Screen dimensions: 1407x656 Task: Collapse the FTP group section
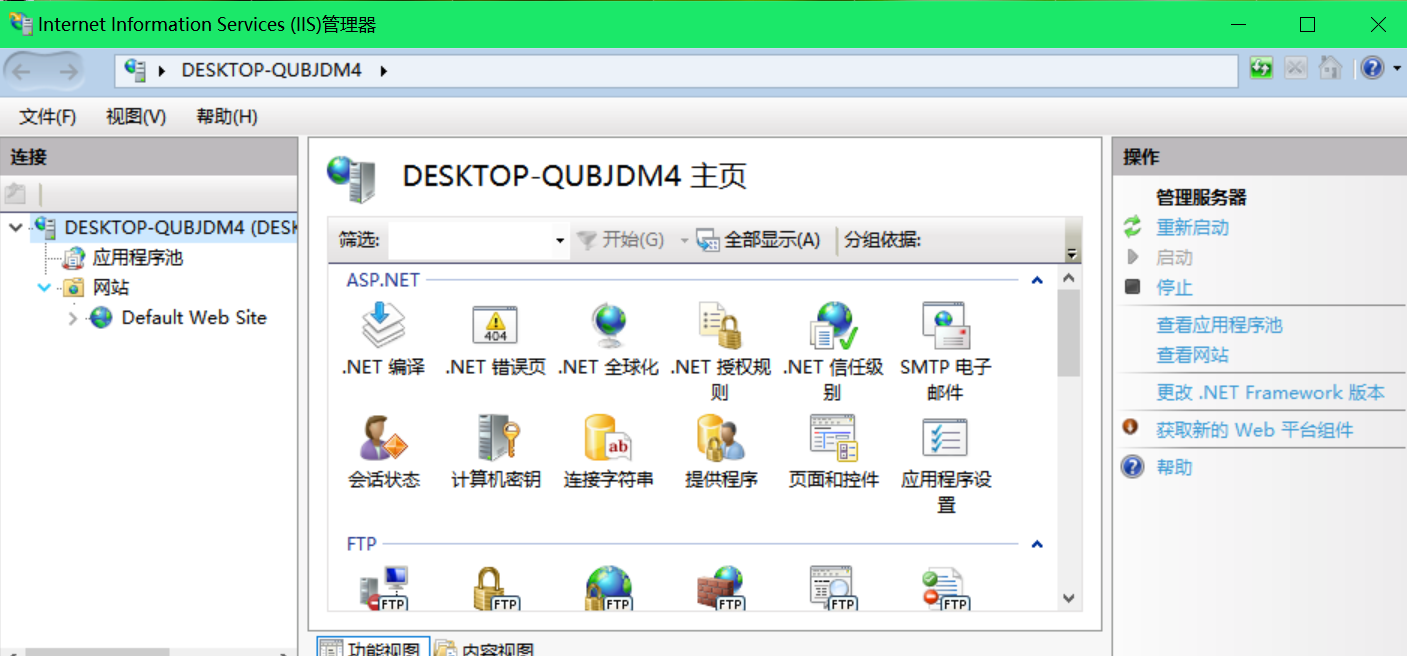click(1037, 544)
